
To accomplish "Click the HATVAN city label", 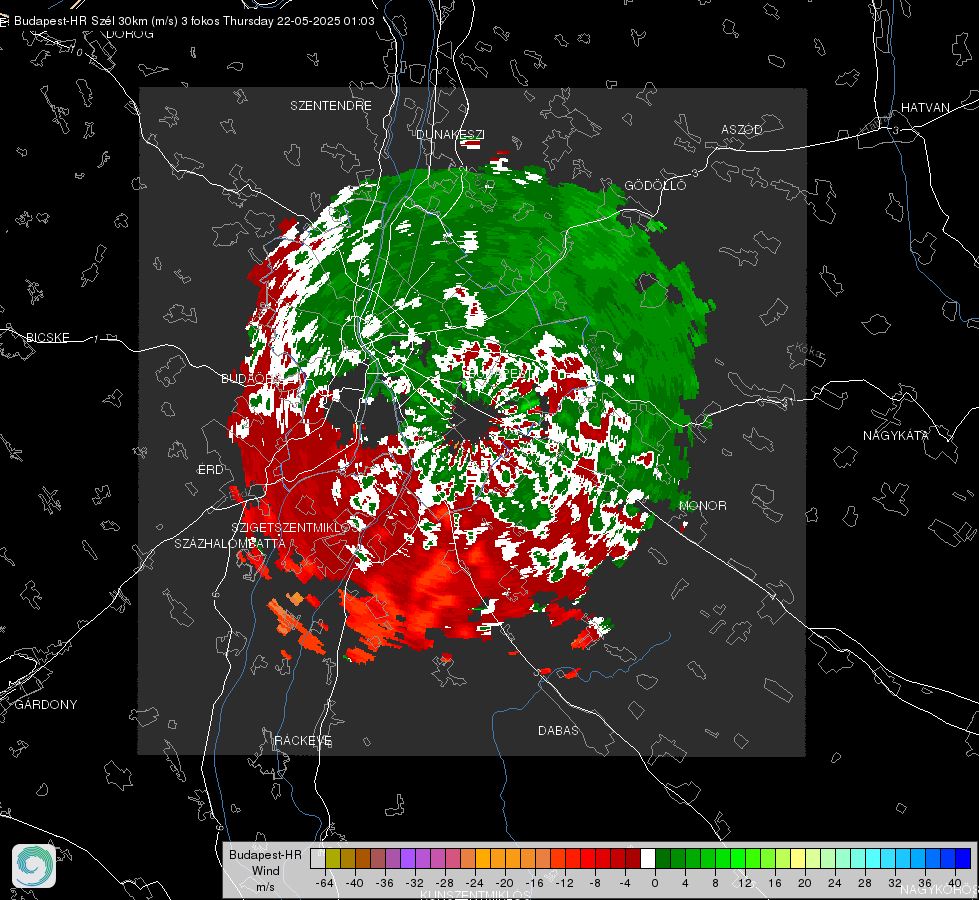I will pos(925,108).
